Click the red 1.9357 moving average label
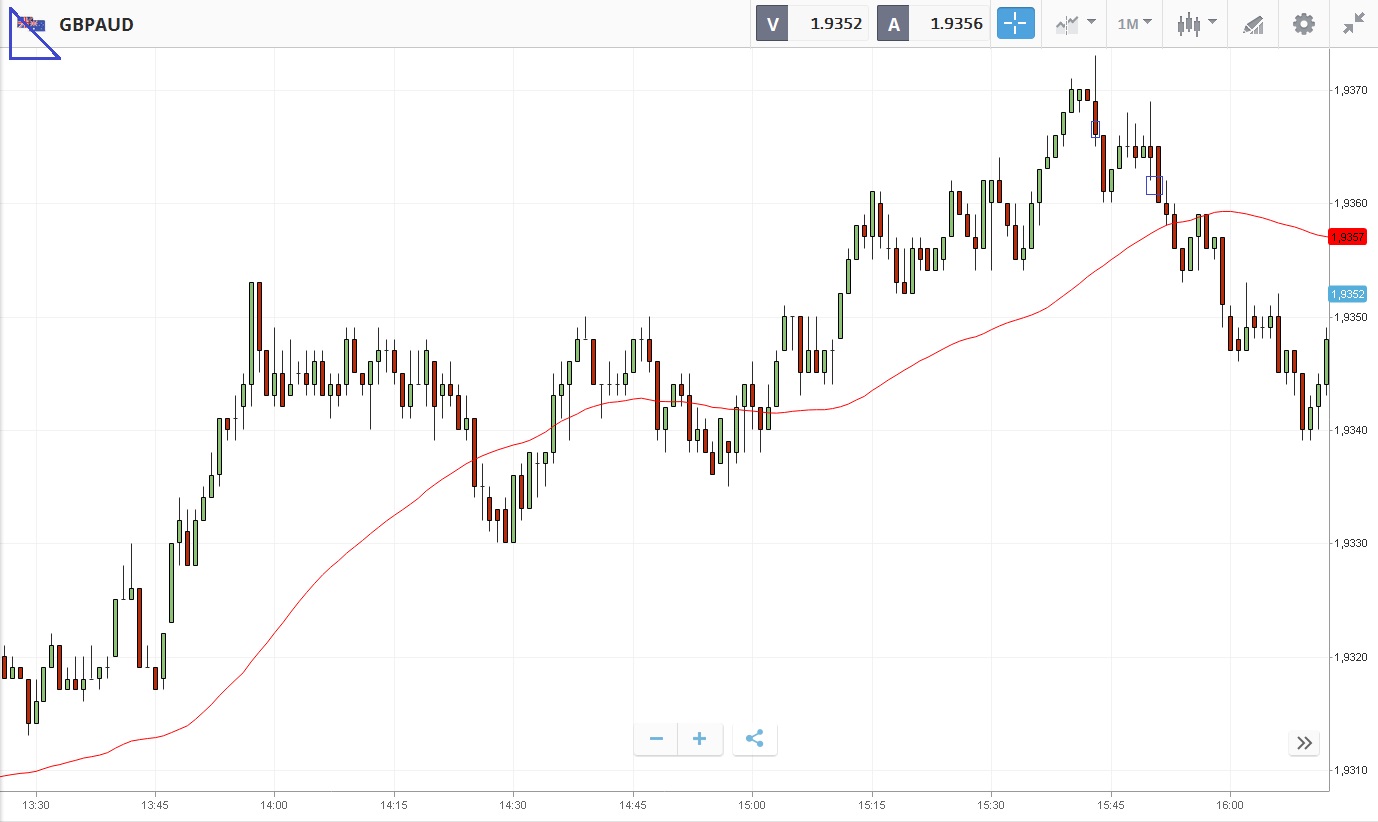Viewport: 1378px width, 822px height. (x=1347, y=237)
